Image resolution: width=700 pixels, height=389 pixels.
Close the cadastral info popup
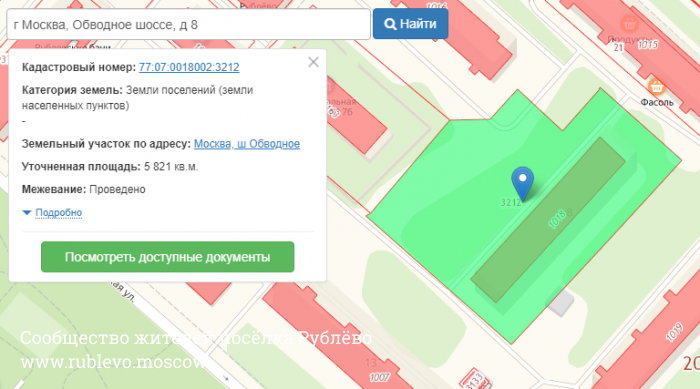[x=313, y=62]
